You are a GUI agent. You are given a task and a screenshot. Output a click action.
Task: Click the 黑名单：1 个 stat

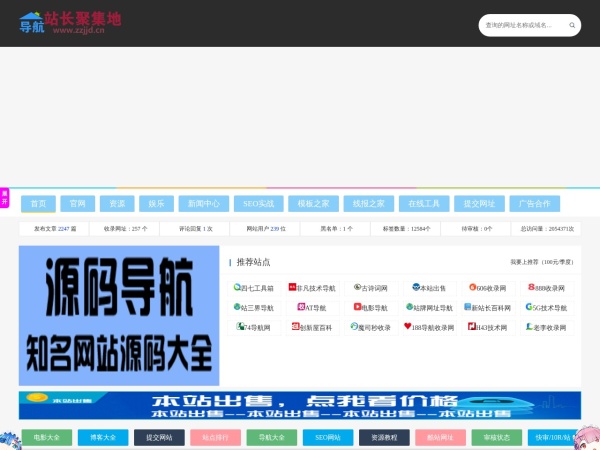[x=336, y=229]
